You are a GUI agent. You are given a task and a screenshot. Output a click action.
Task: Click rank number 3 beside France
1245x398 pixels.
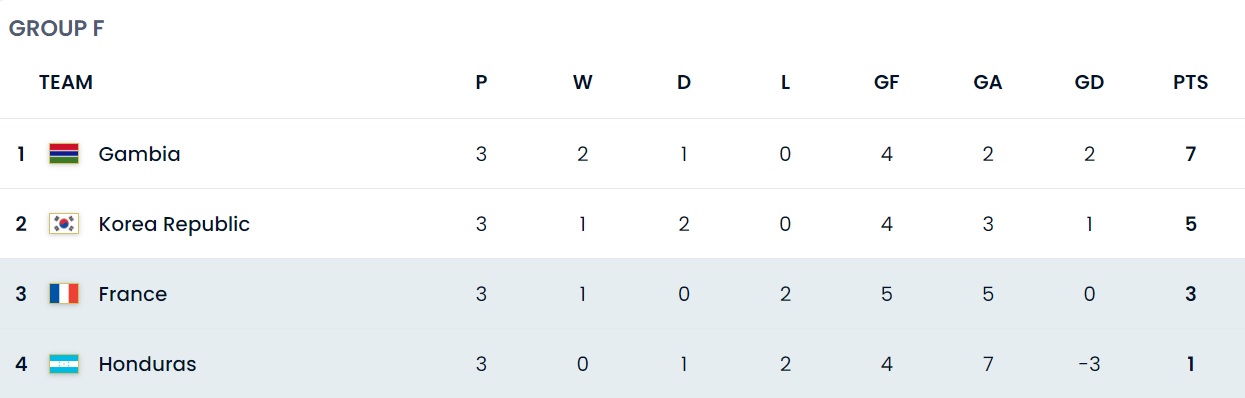click(x=21, y=294)
